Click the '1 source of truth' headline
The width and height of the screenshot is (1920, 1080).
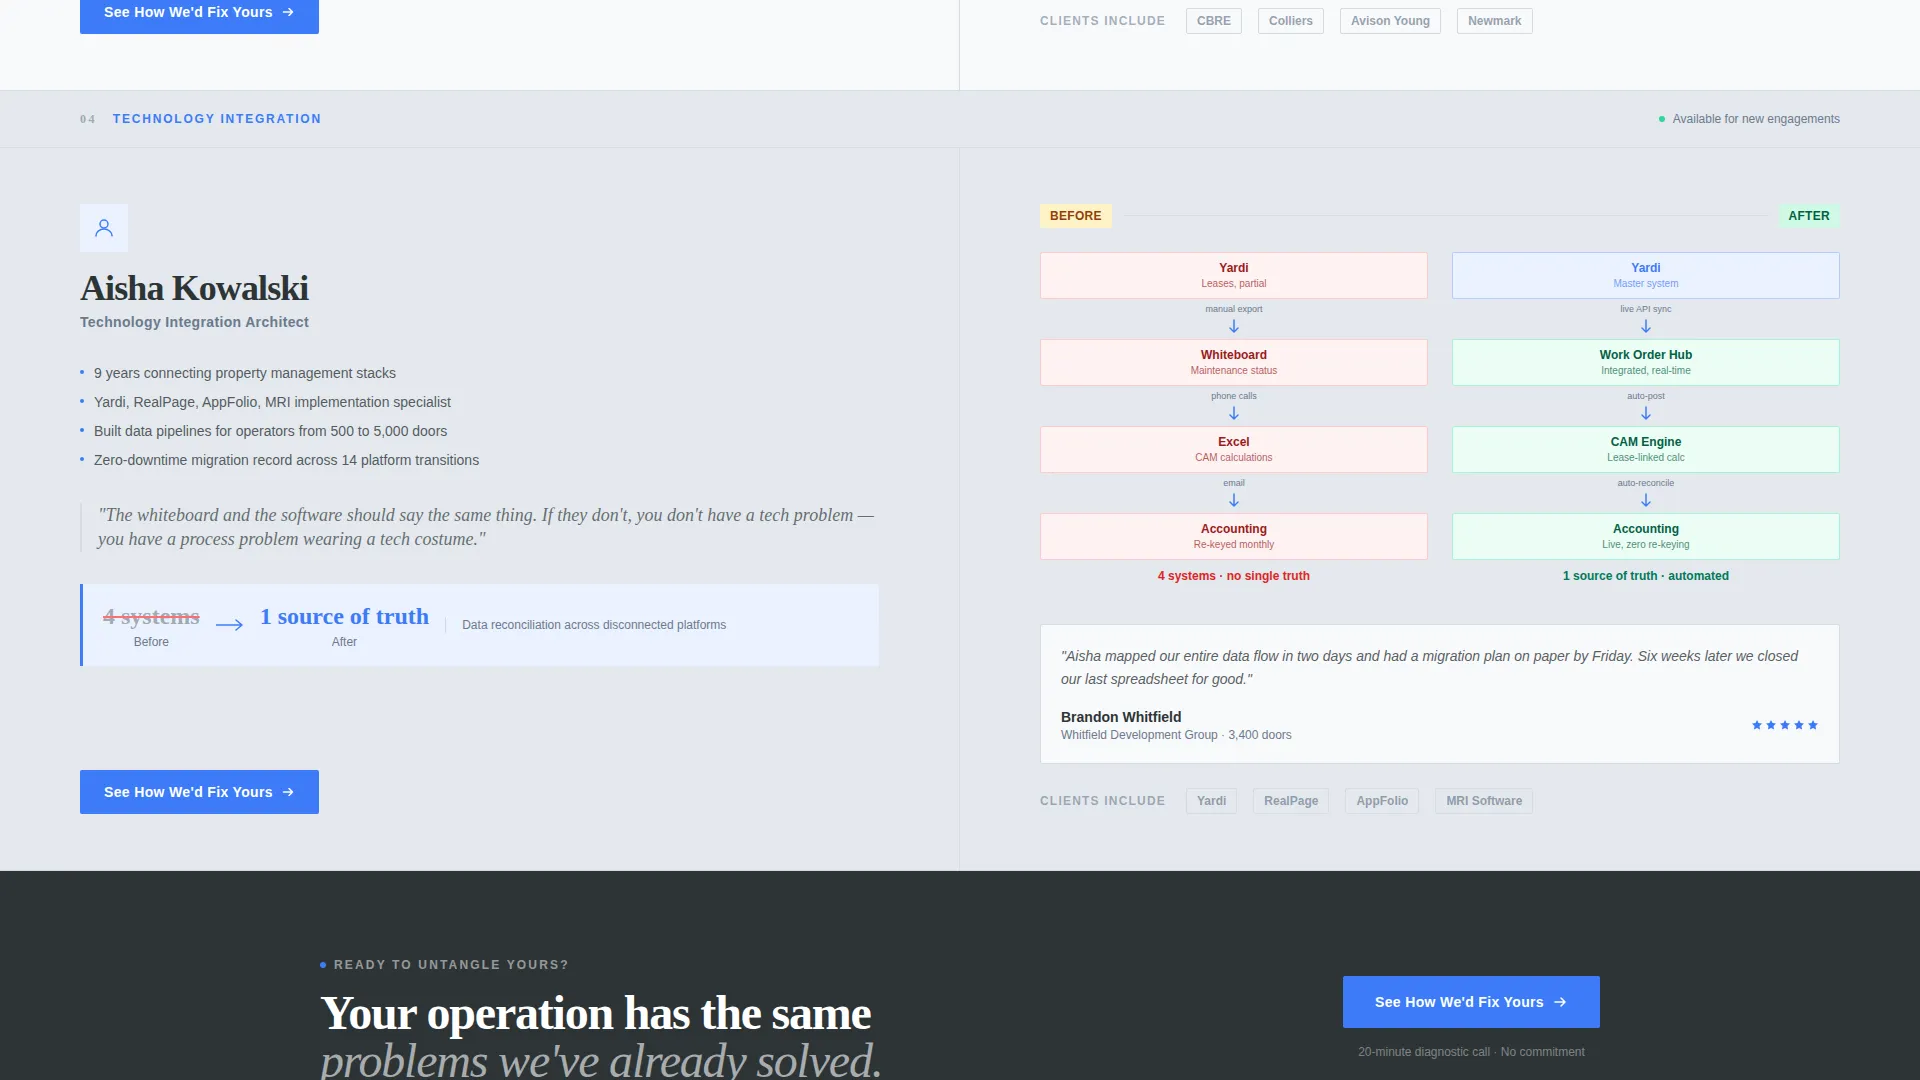point(344,617)
